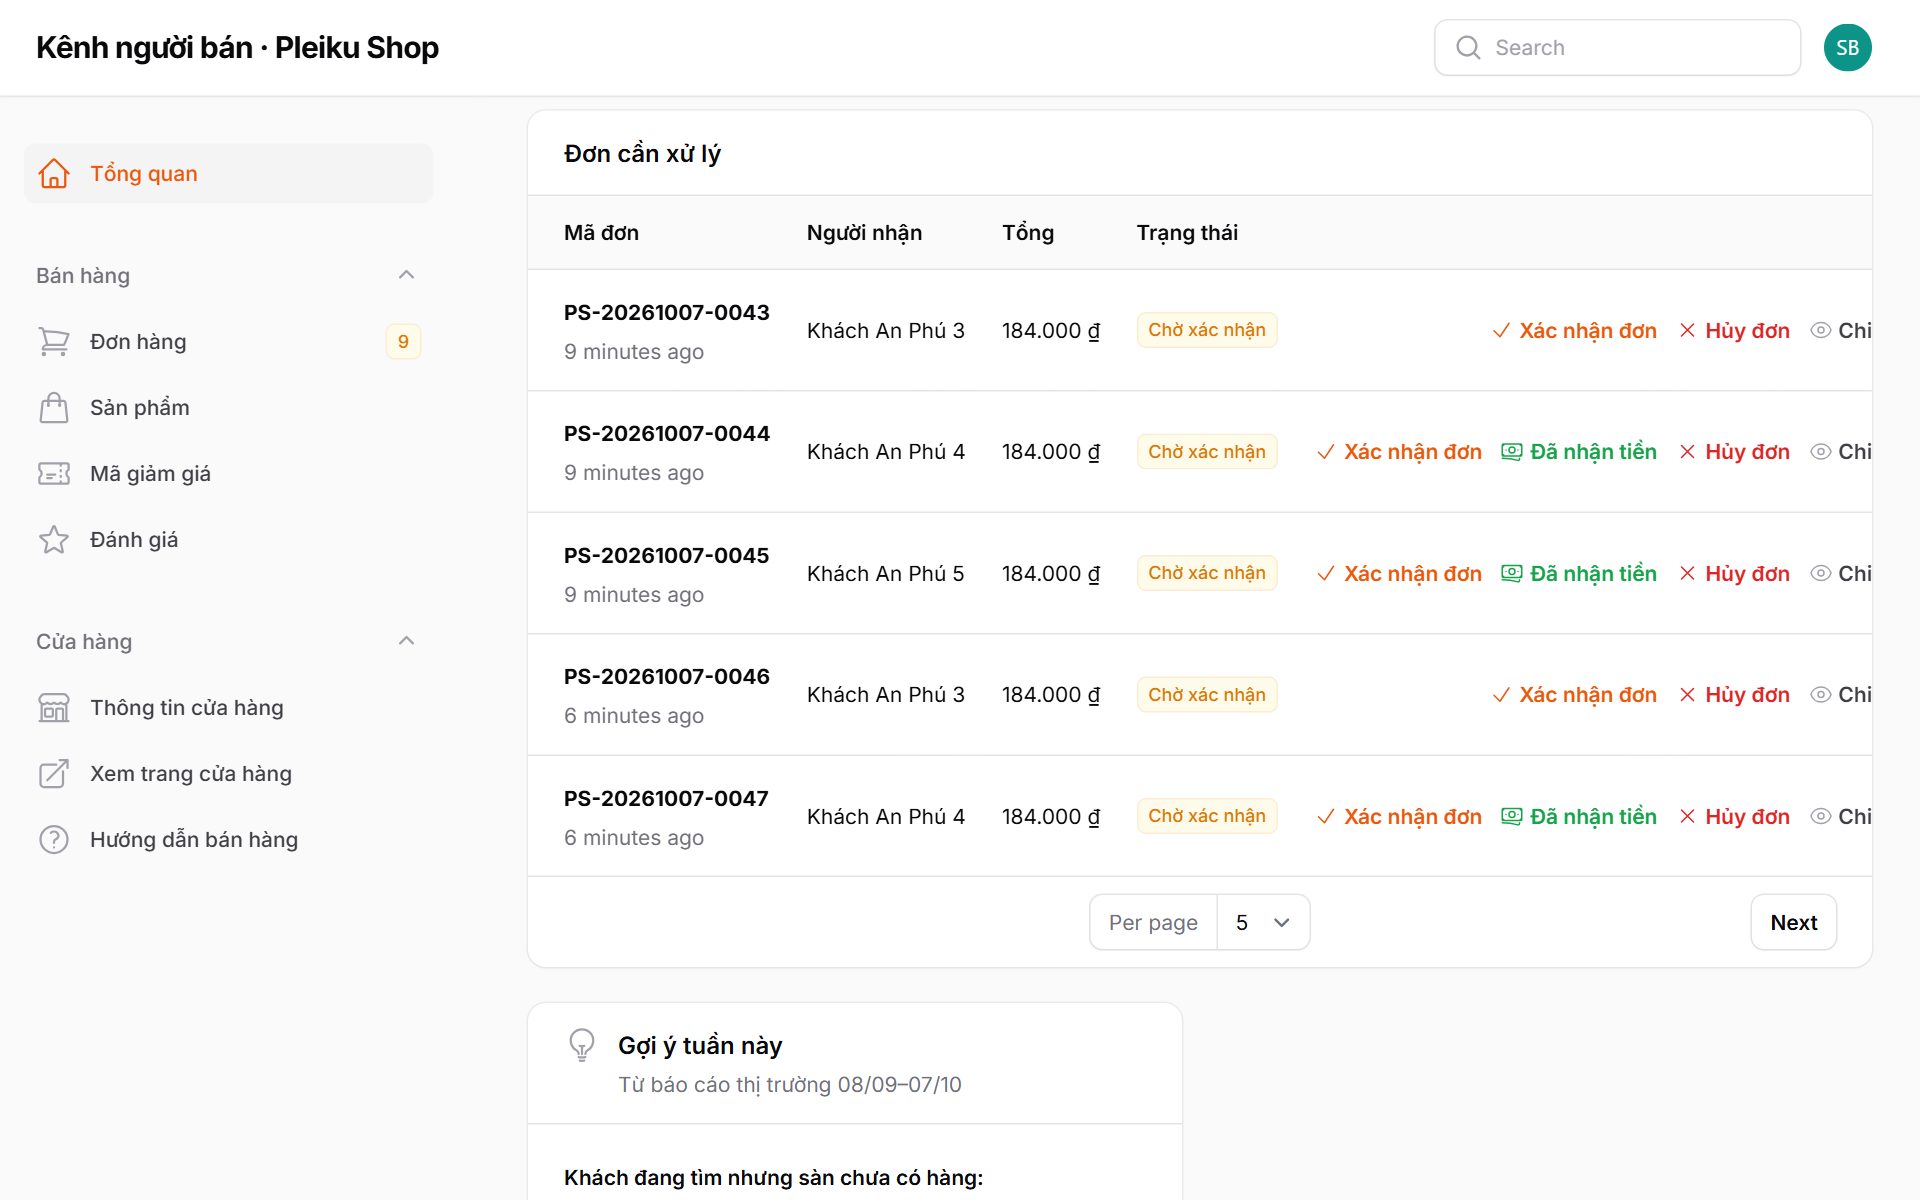Click the X icon for order PS-20261007-0046
This screenshot has height=1200, width=1920.
(1688, 694)
